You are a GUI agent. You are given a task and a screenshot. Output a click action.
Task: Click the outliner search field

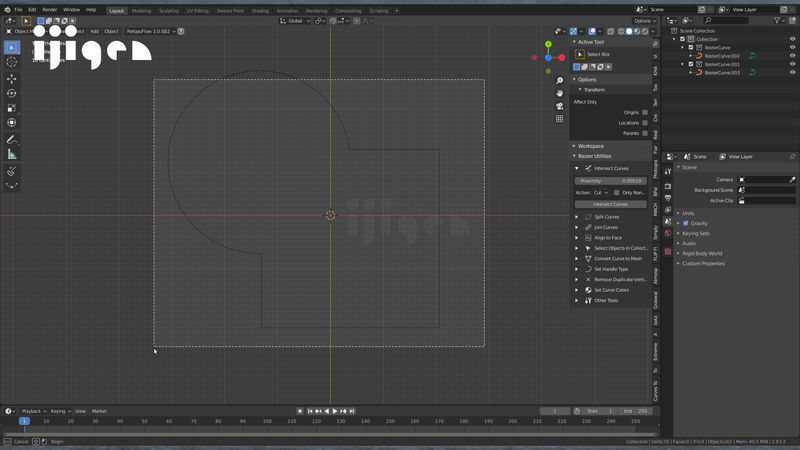click(726, 20)
